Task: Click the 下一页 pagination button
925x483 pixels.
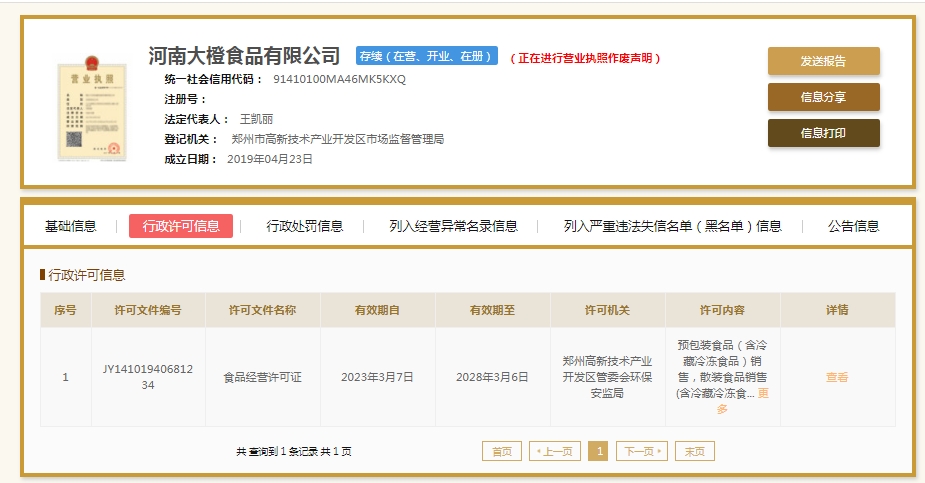Action: [x=642, y=451]
